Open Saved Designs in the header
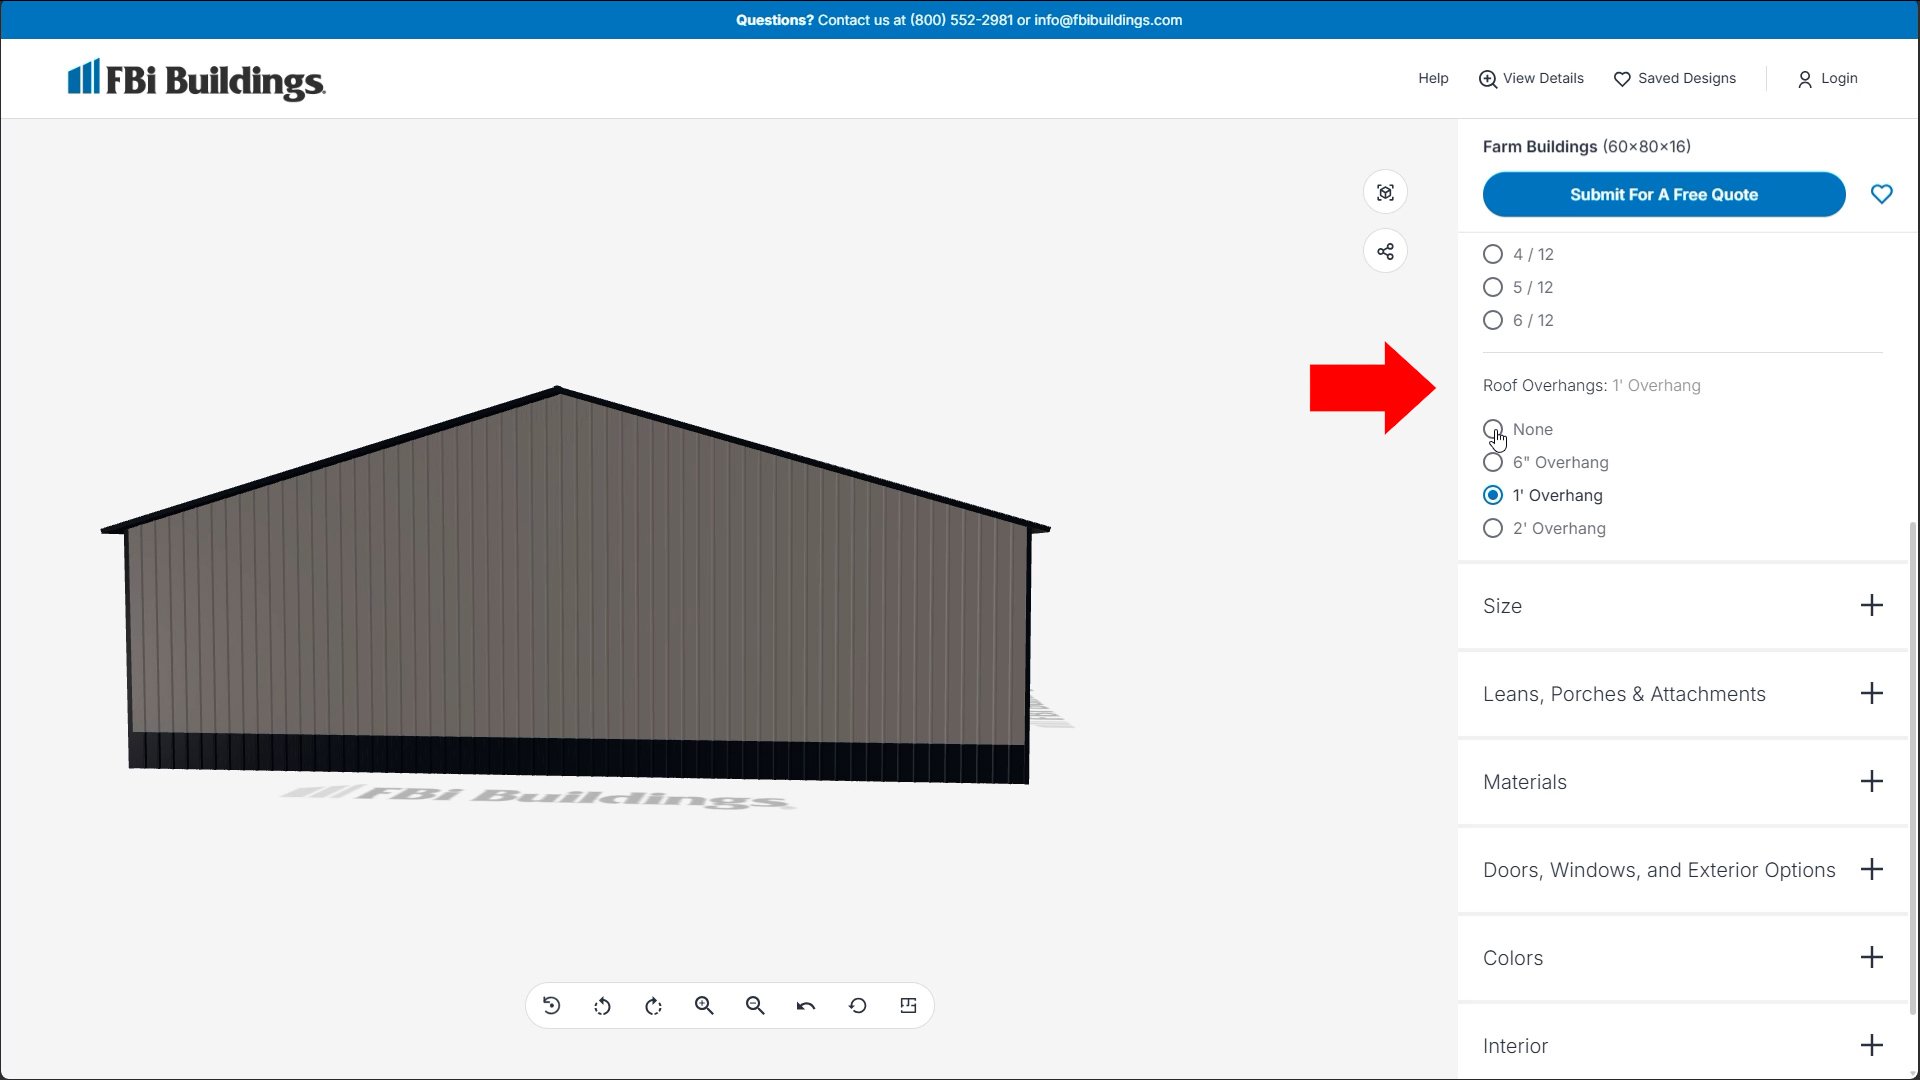1920x1080 pixels. coord(1675,78)
